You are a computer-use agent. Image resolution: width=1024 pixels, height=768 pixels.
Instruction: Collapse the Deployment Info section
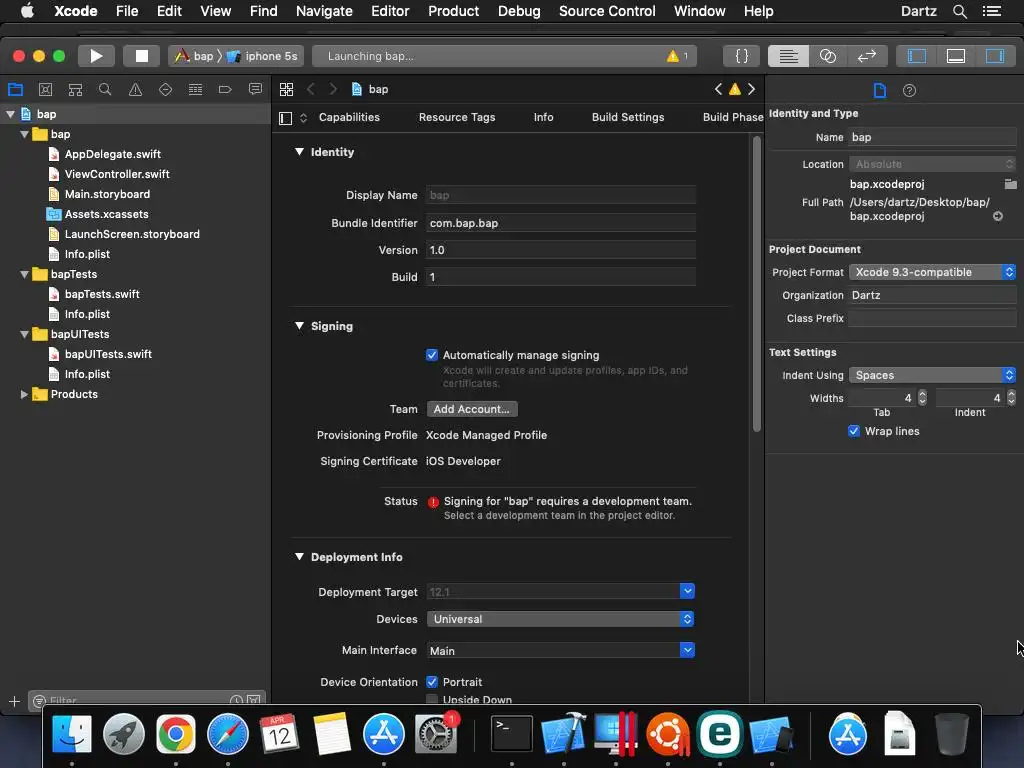299,556
